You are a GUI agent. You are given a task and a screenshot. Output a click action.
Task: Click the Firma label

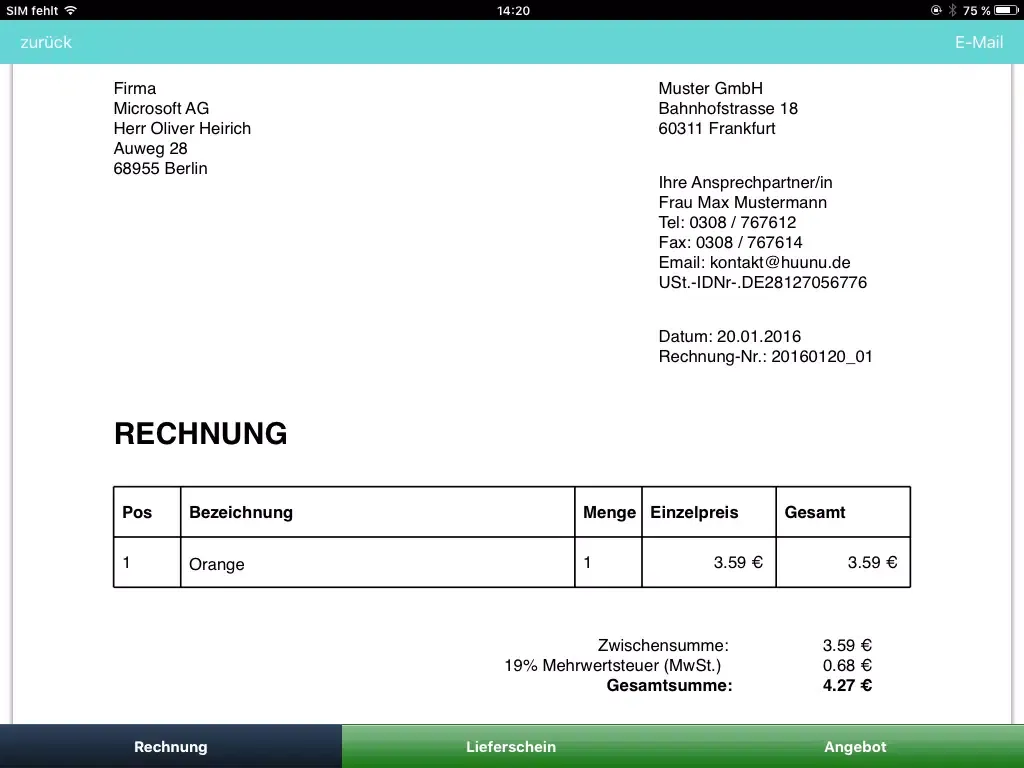pyautogui.click(x=135, y=88)
